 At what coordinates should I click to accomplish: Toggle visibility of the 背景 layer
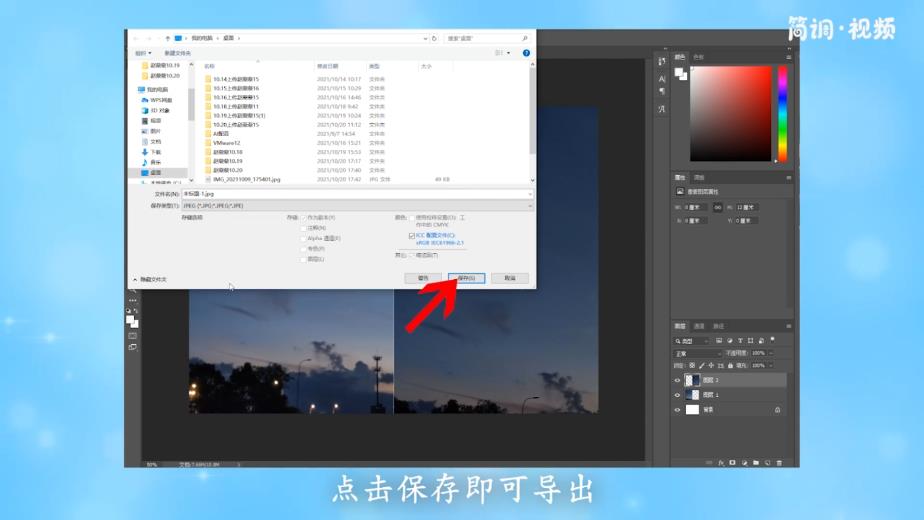pyautogui.click(x=677, y=410)
